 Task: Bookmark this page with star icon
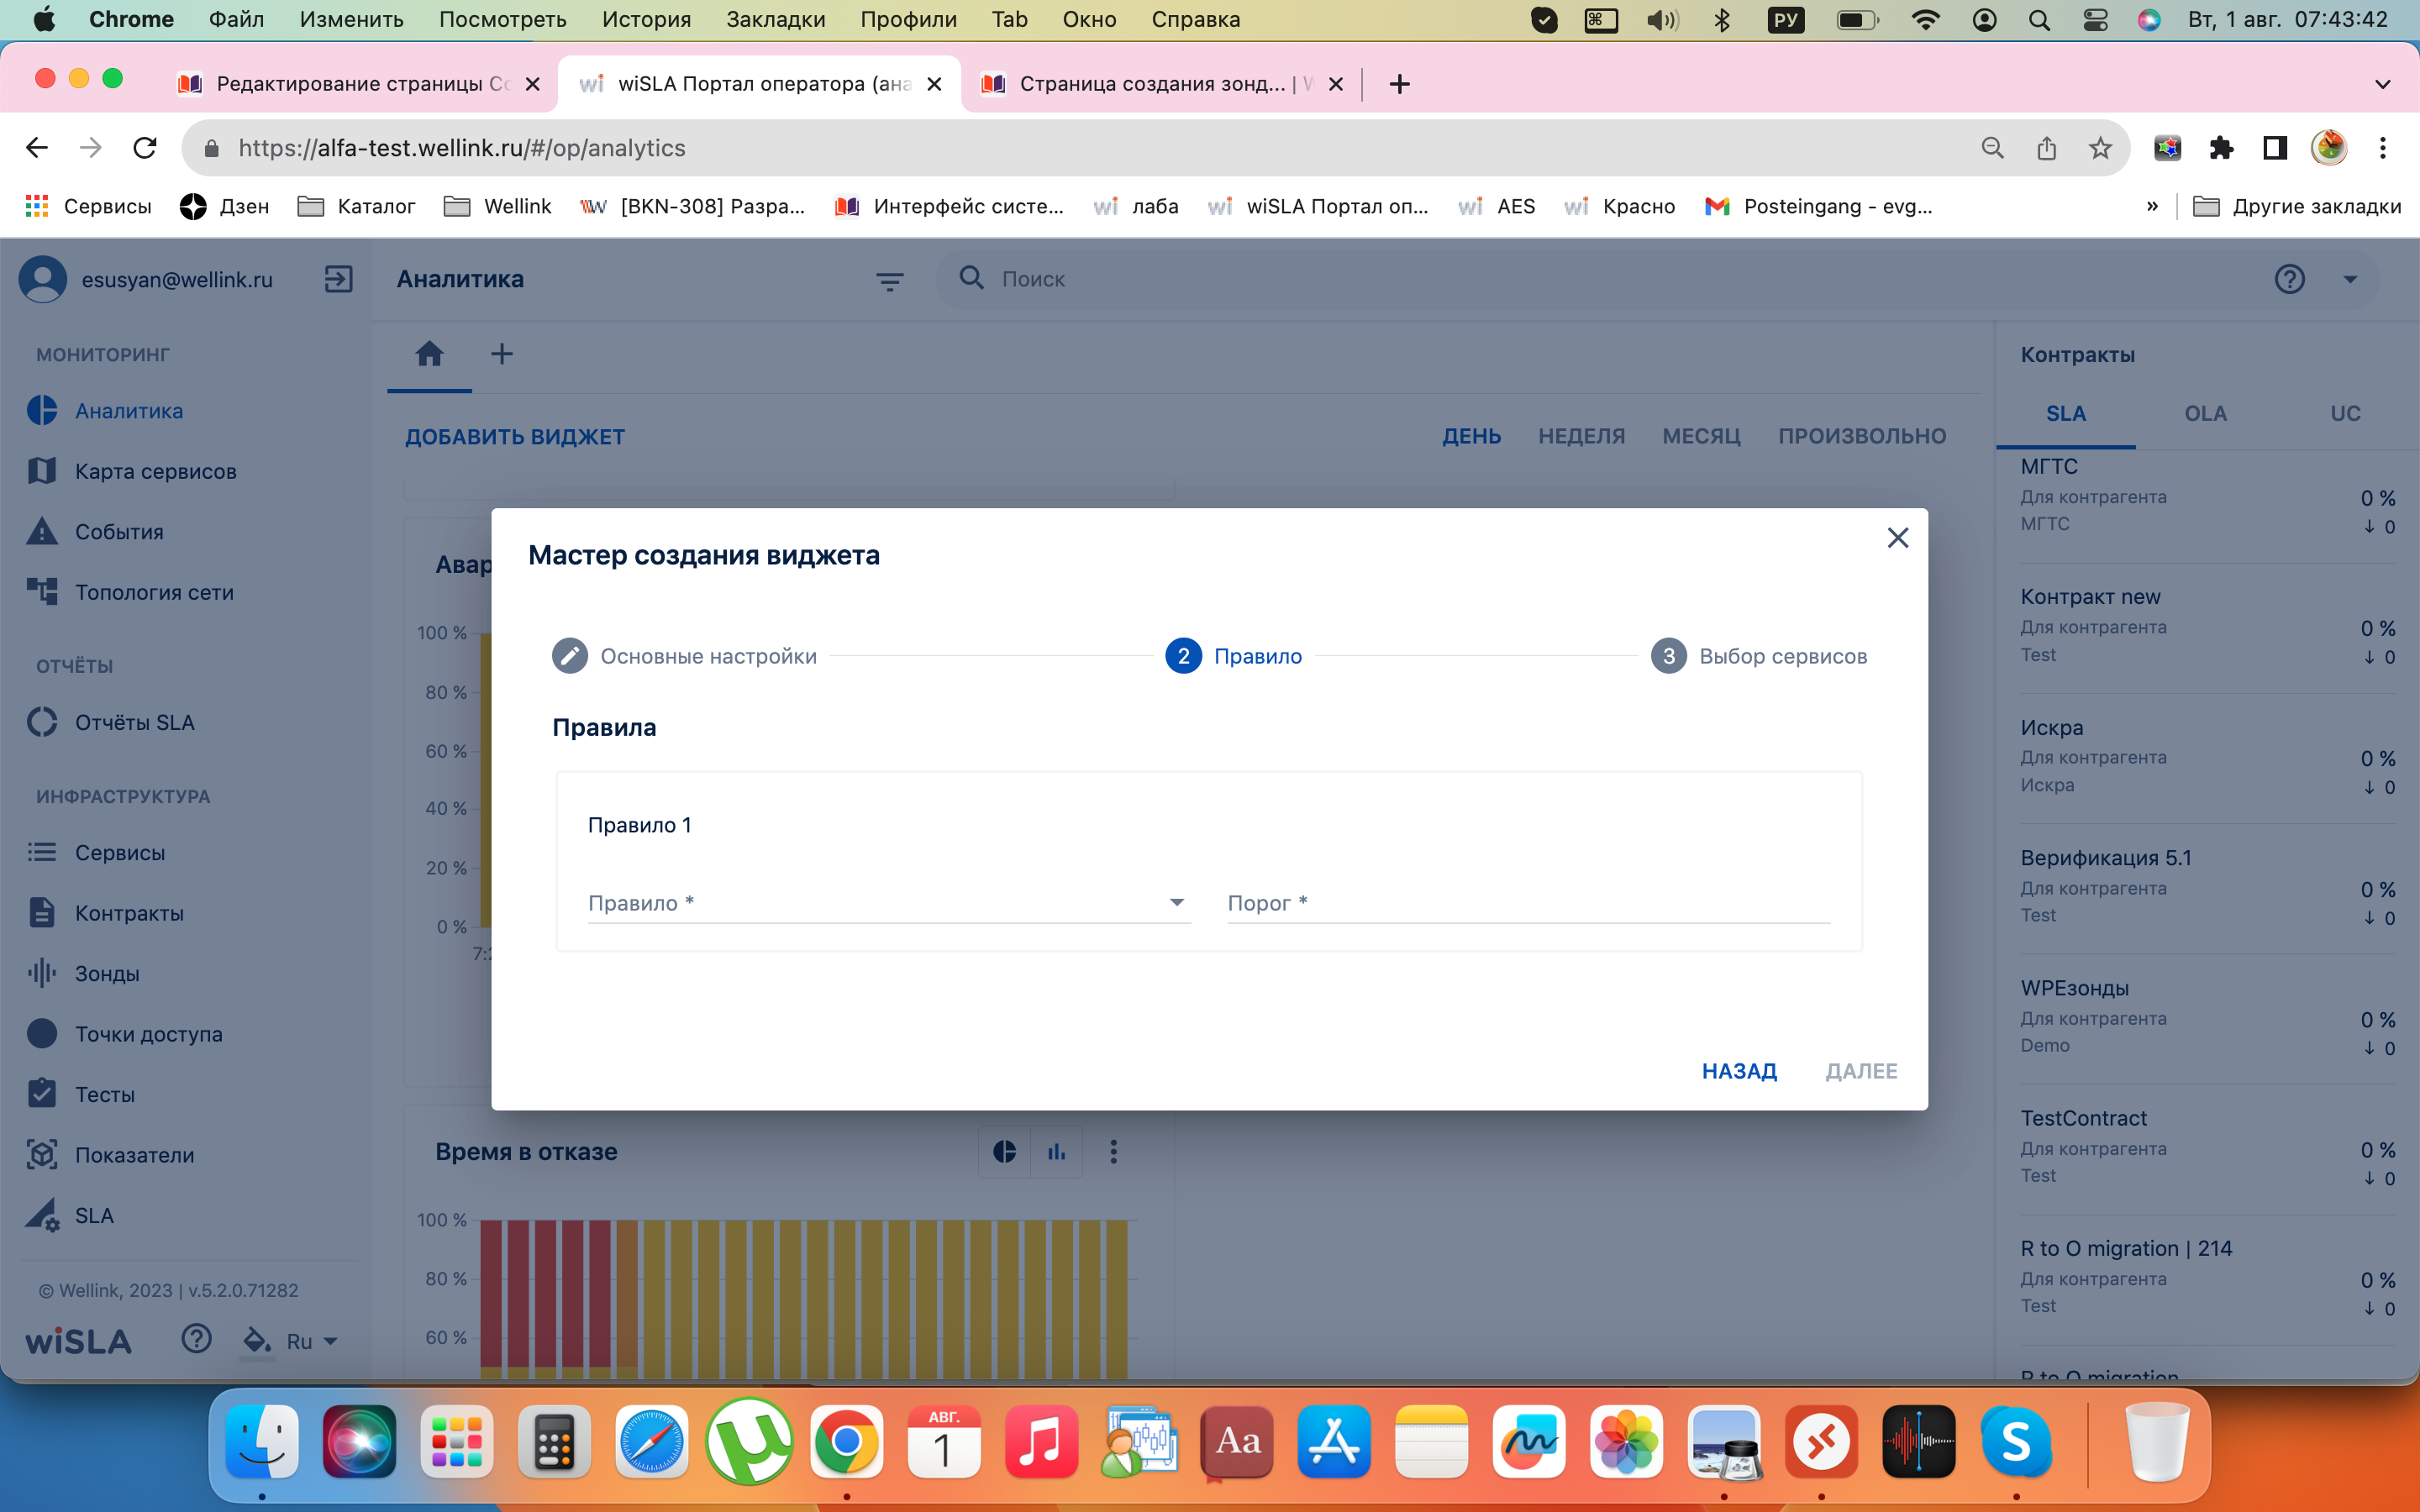pos(2100,148)
